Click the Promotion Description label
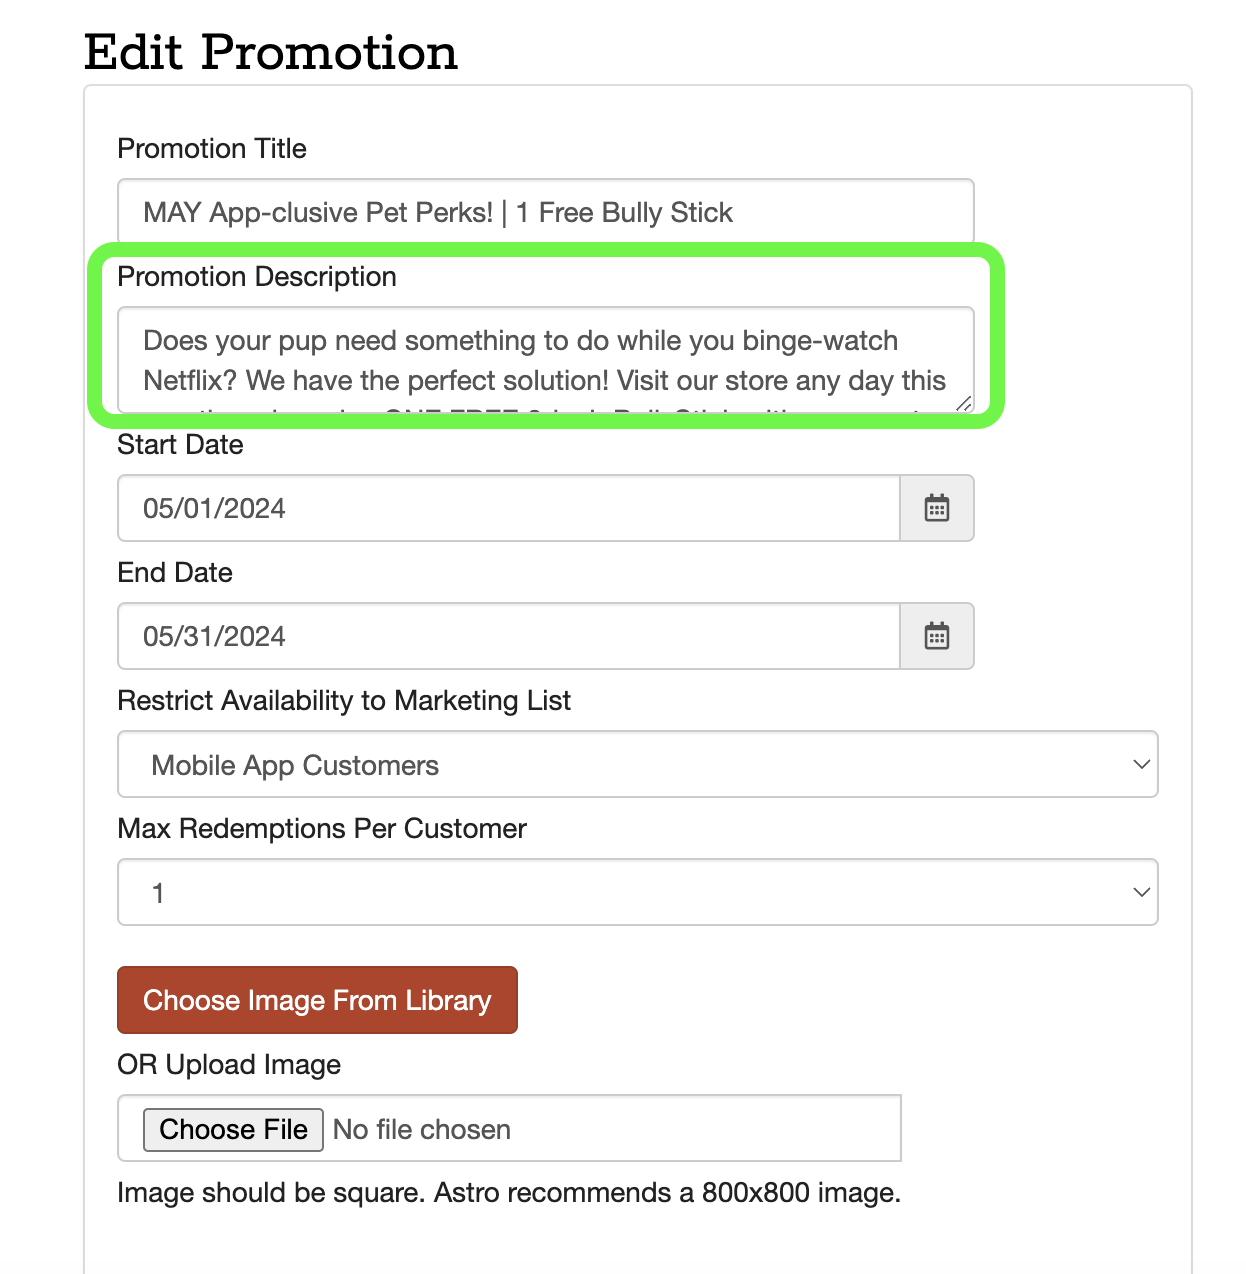The height and width of the screenshot is (1274, 1246). [257, 276]
